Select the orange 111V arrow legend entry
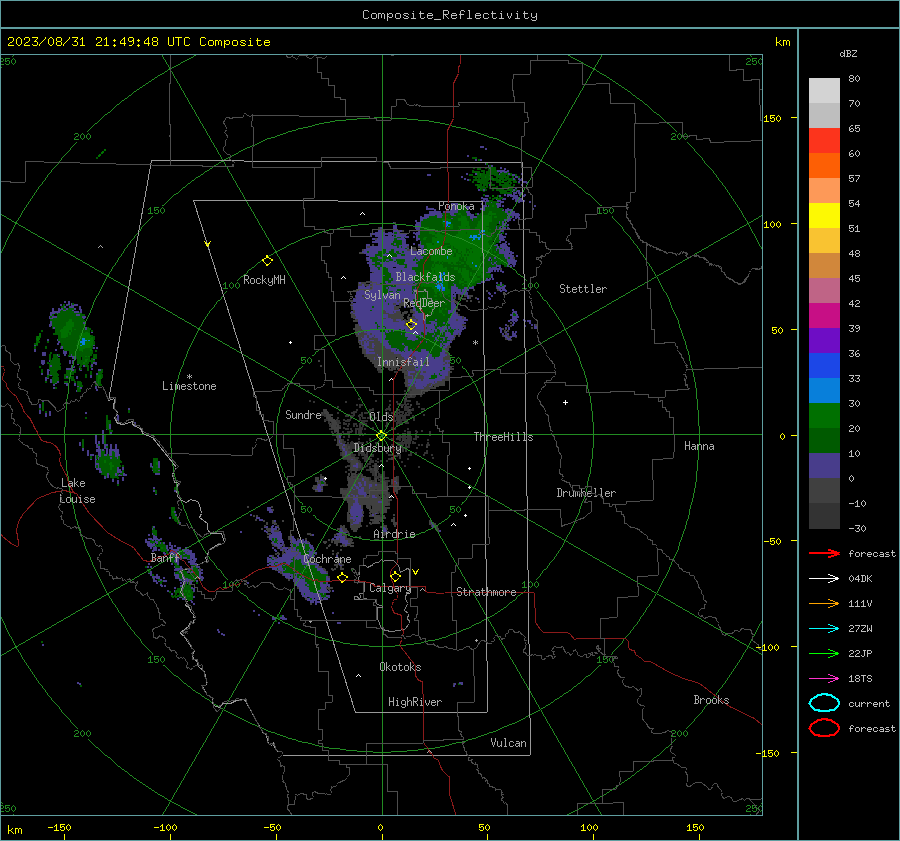 824,603
